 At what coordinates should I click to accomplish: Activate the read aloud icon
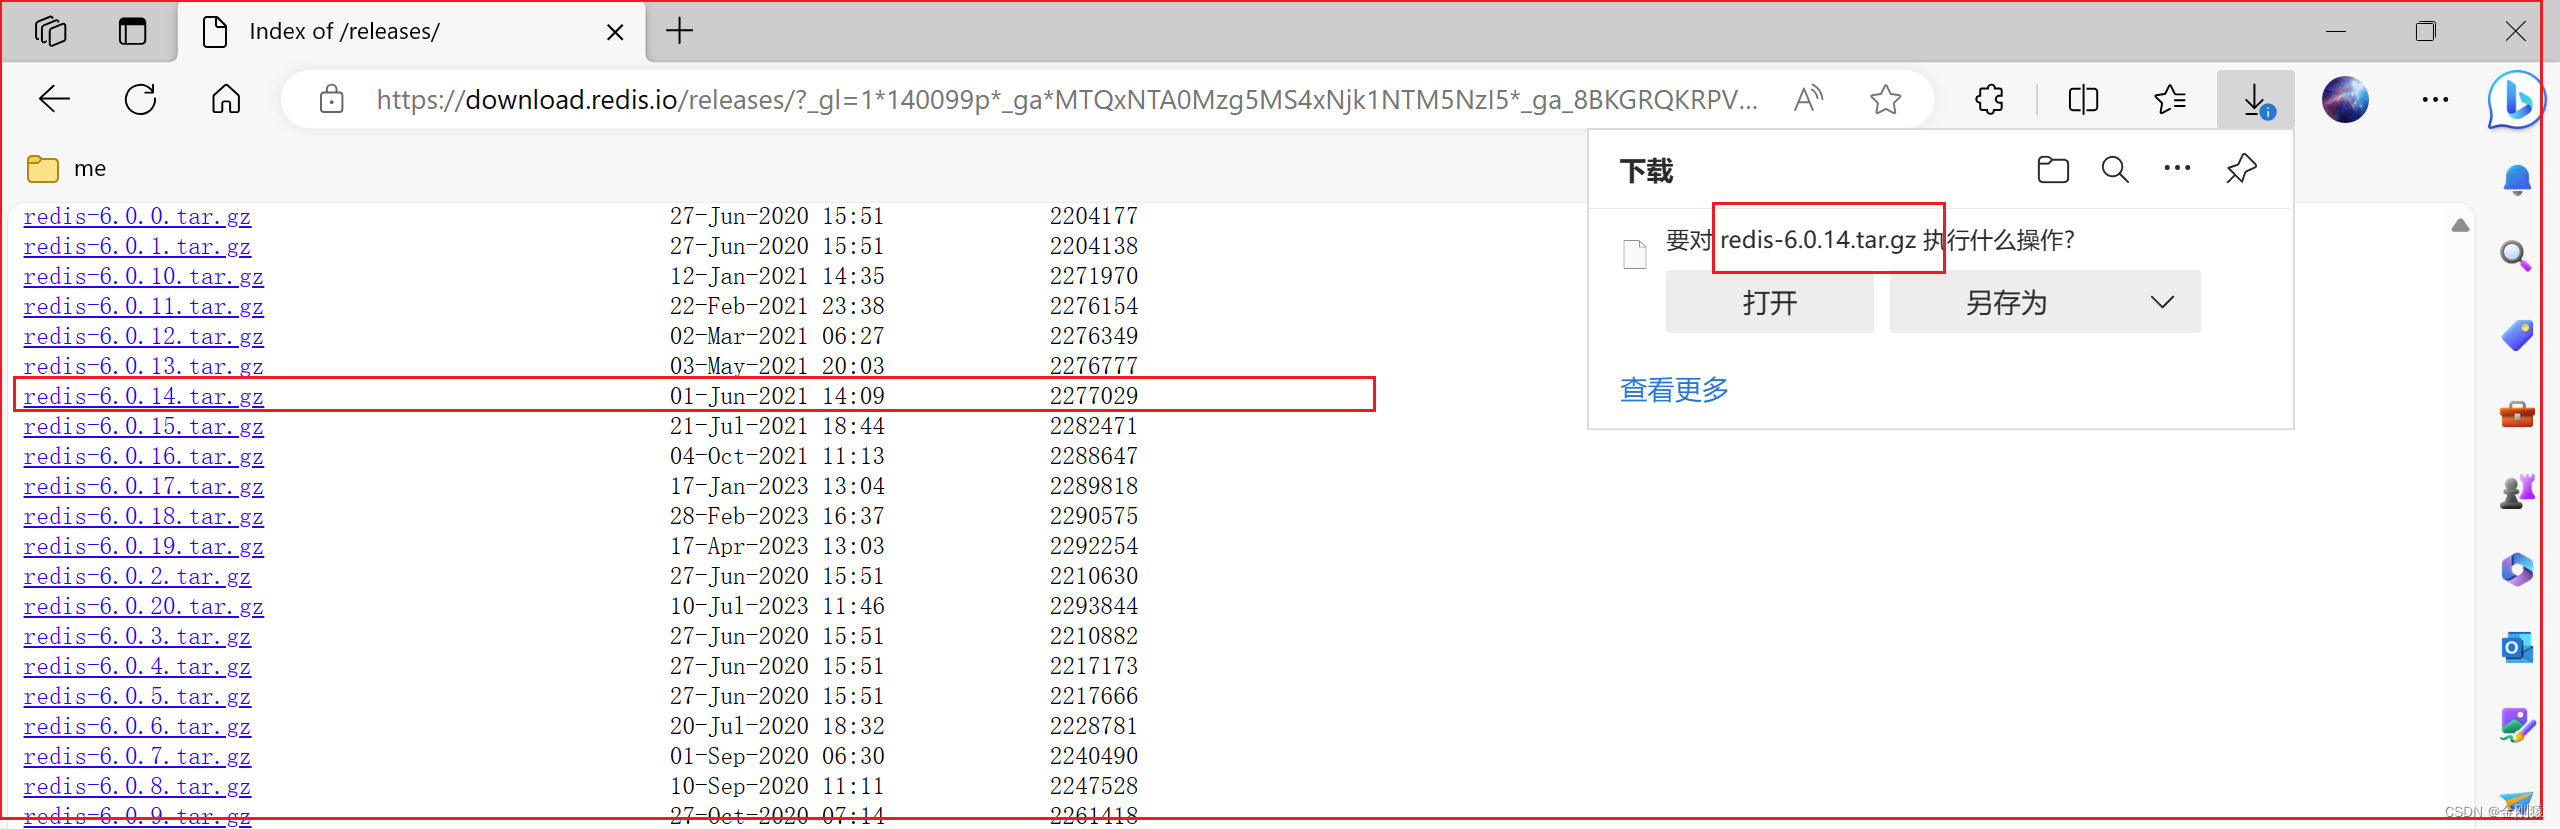pos(1808,99)
